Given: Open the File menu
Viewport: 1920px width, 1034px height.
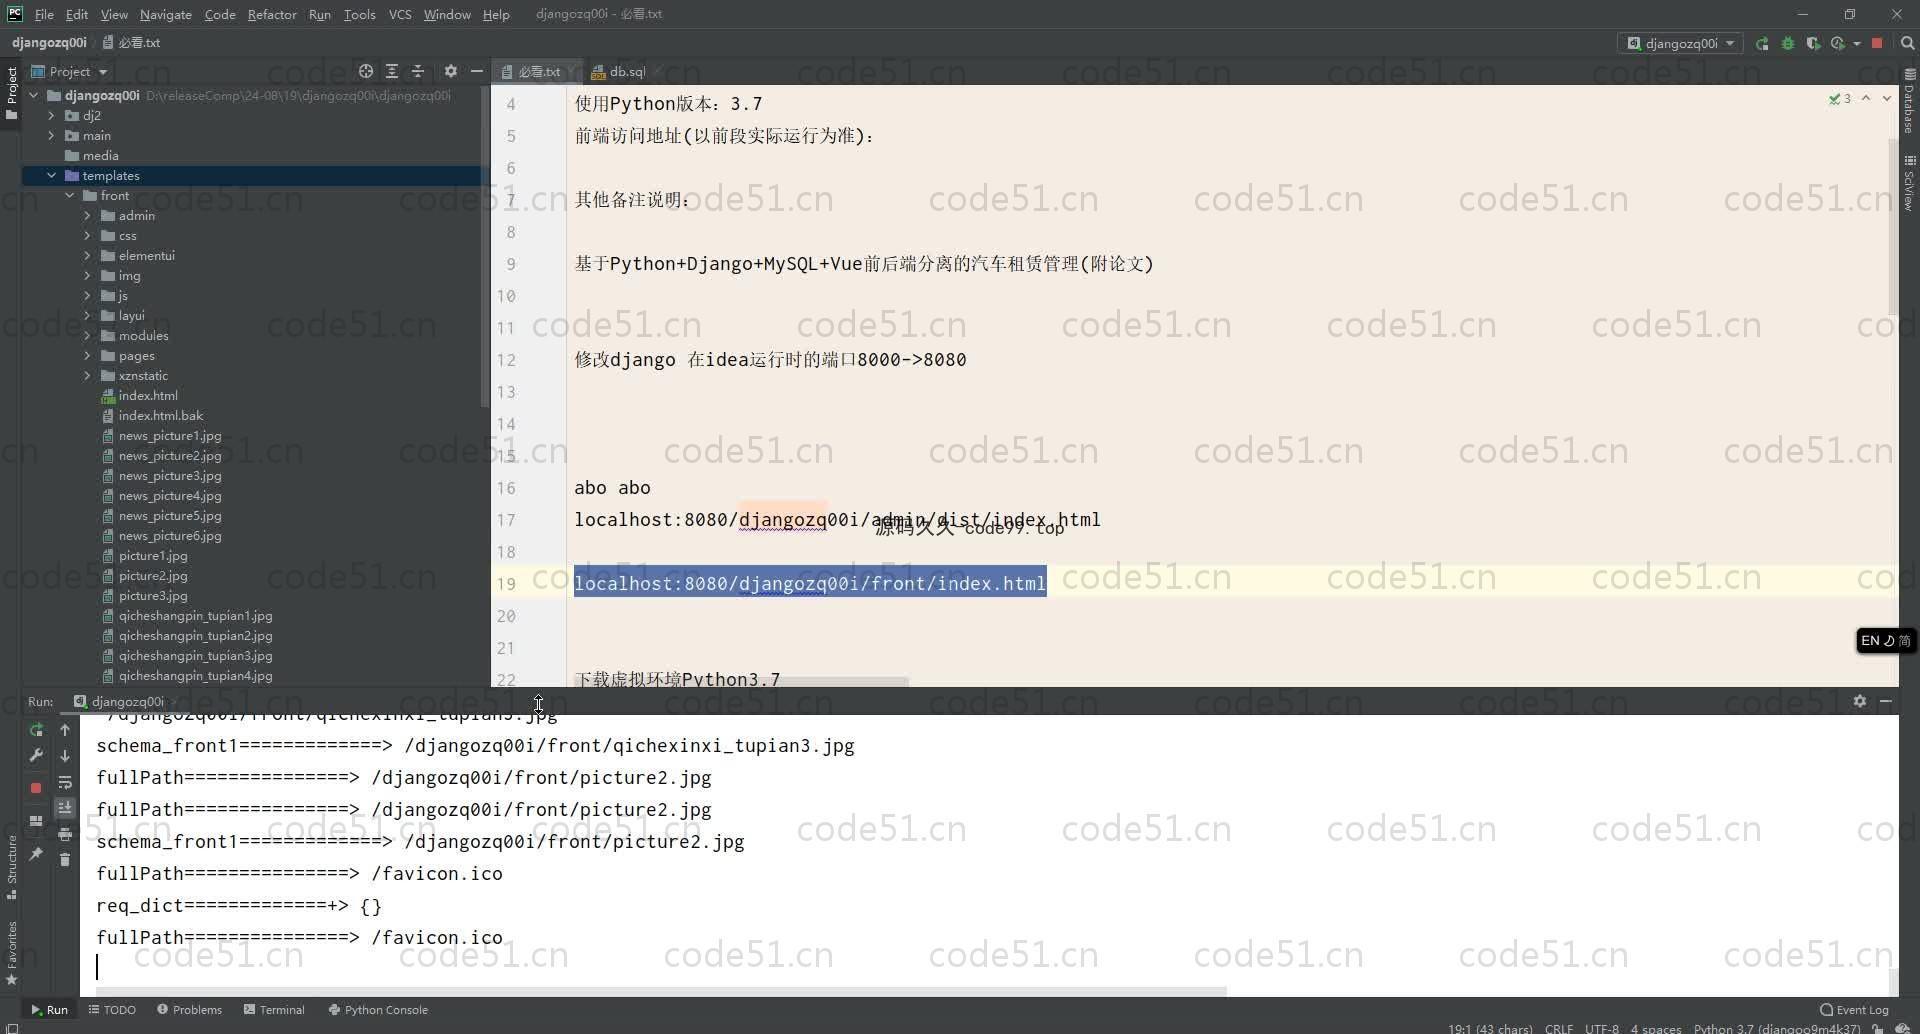Looking at the screenshot, I should (x=44, y=14).
